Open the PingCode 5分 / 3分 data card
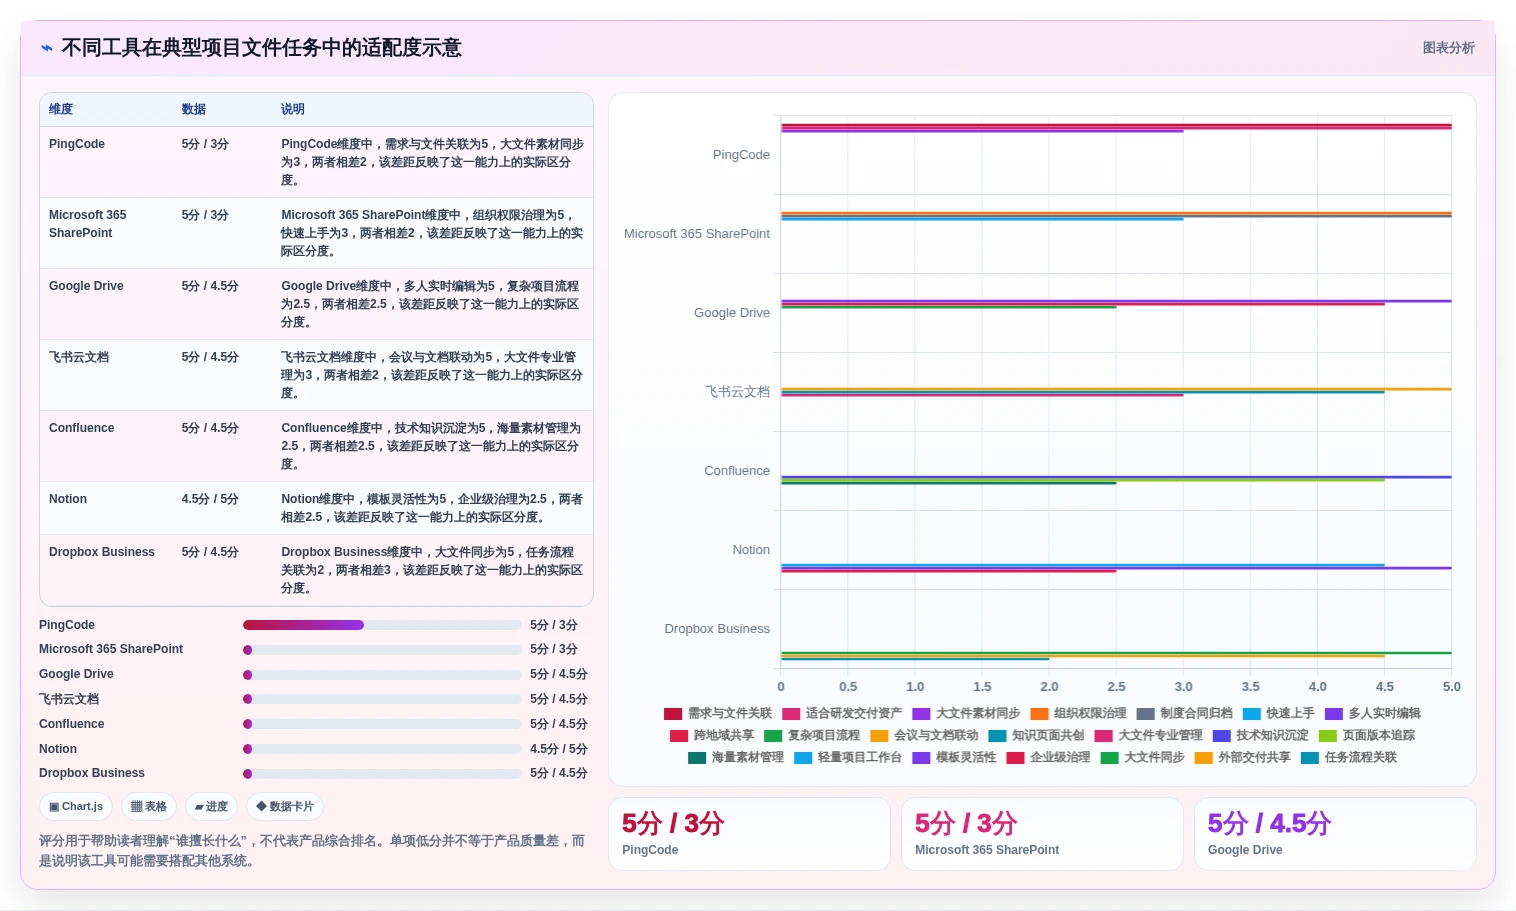This screenshot has width=1516, height=911. click(x=749, y=834)
